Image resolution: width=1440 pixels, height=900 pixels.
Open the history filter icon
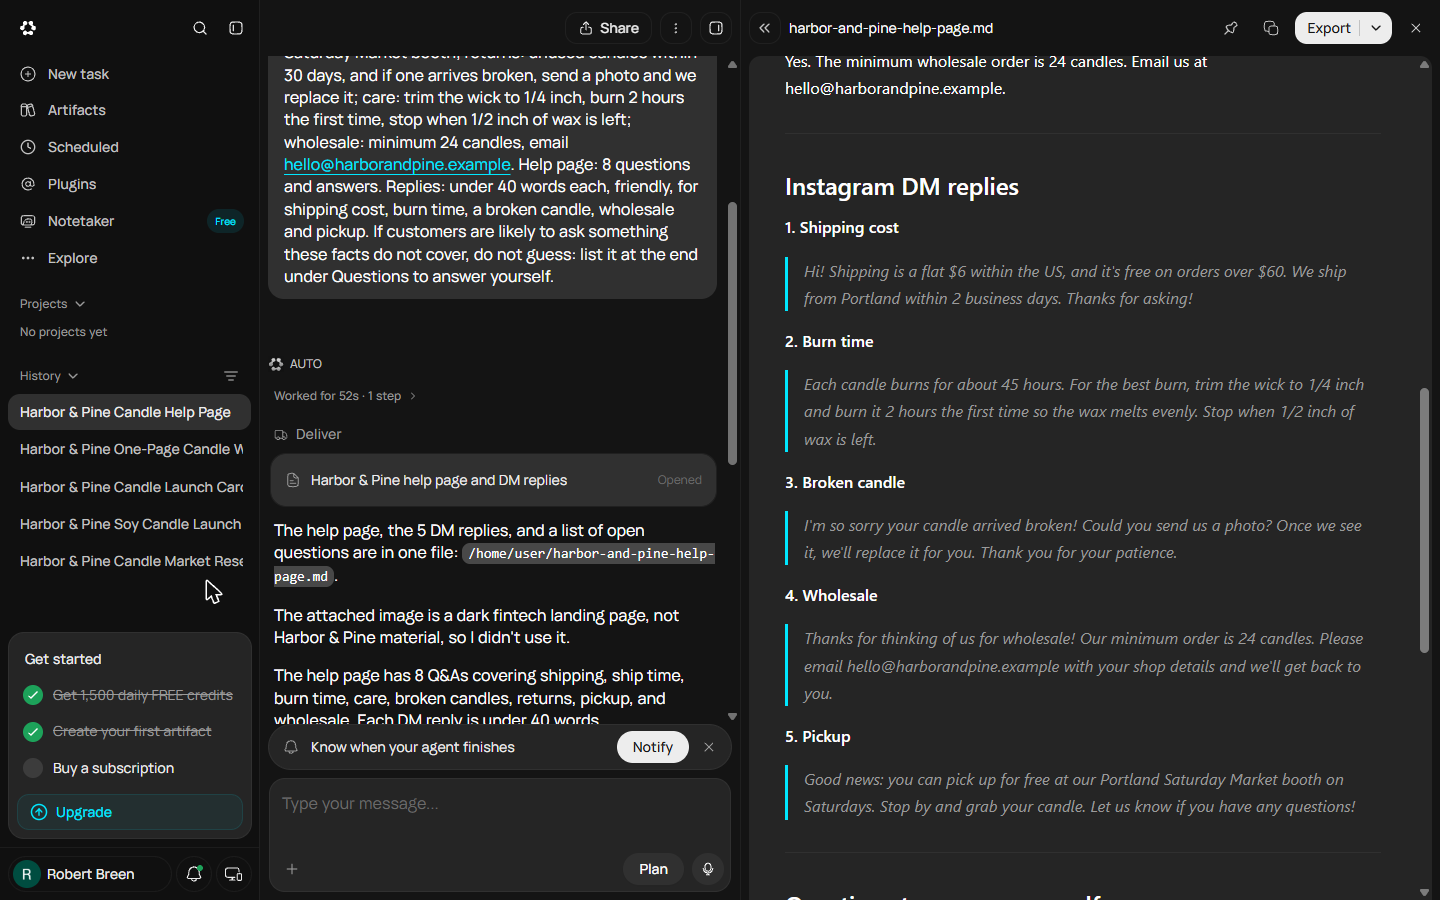(x=231, y=376)
